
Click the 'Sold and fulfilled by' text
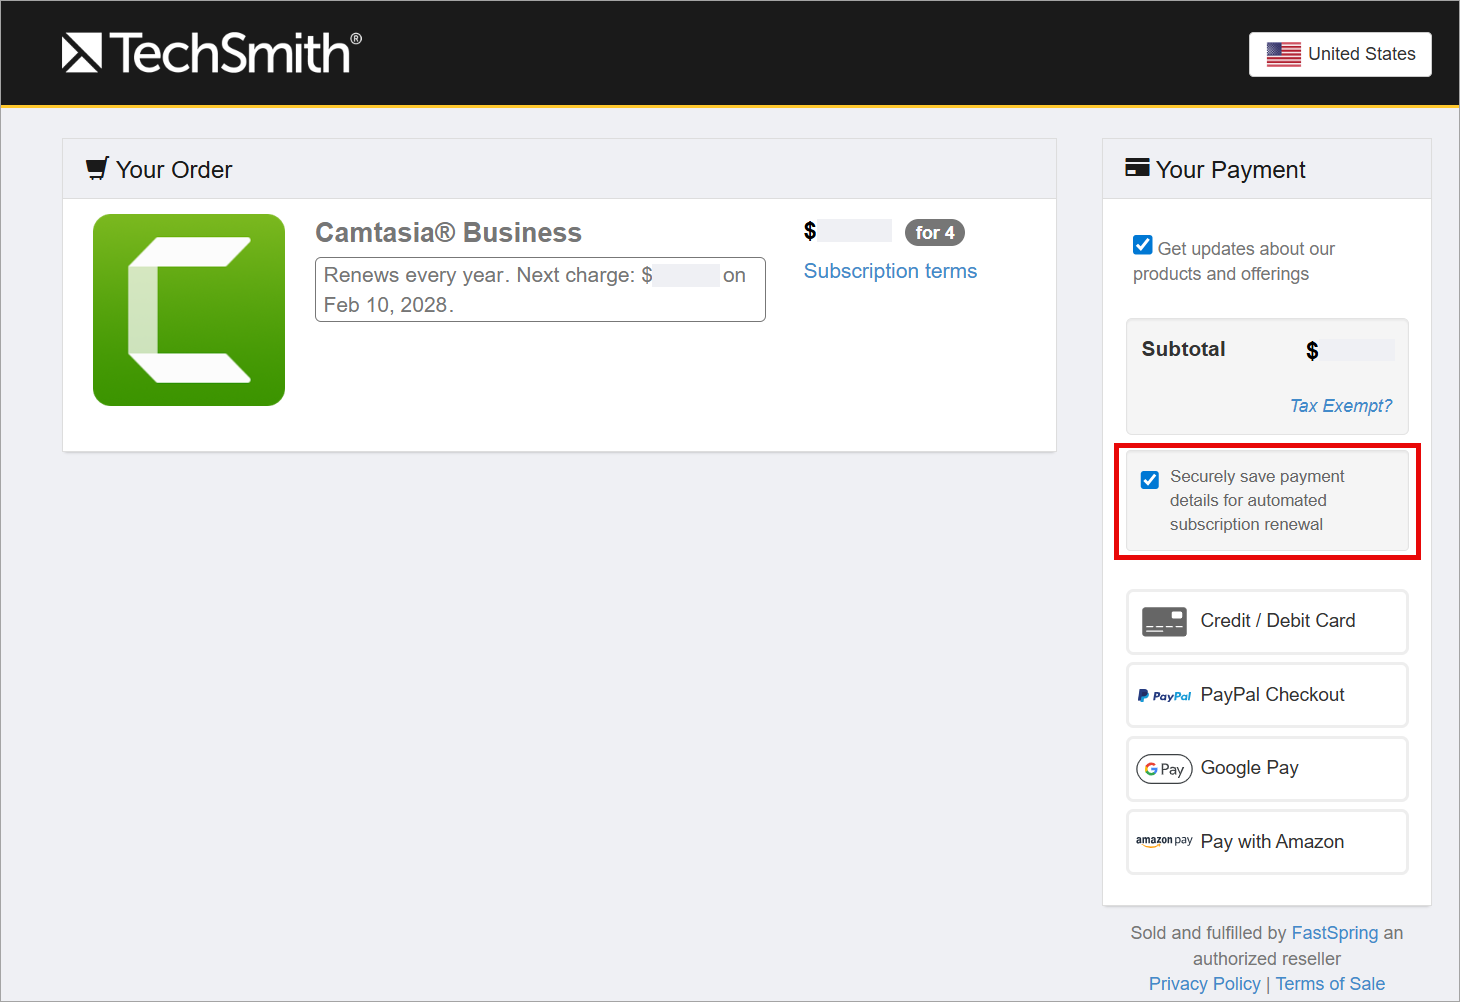click(x=1209, y=933)
